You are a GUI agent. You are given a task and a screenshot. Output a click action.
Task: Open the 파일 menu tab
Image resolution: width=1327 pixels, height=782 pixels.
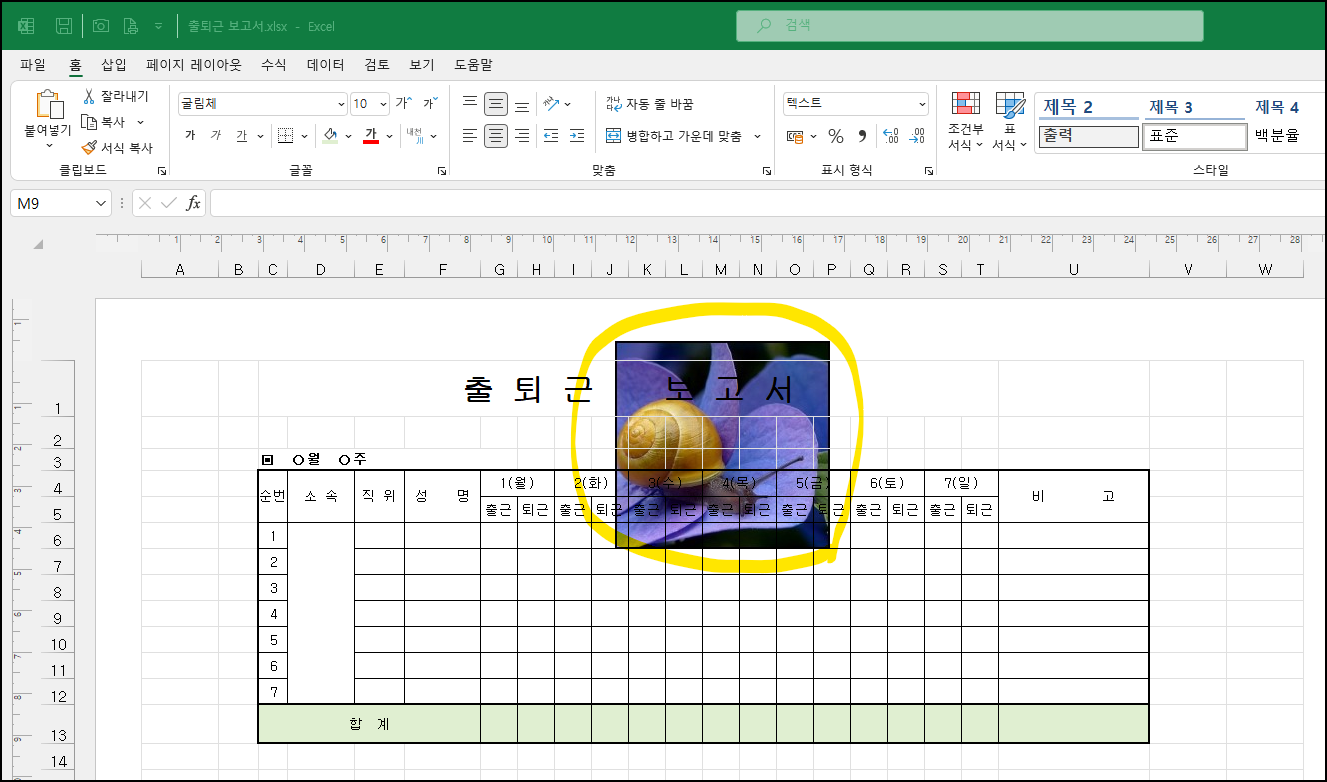(33, 65)
